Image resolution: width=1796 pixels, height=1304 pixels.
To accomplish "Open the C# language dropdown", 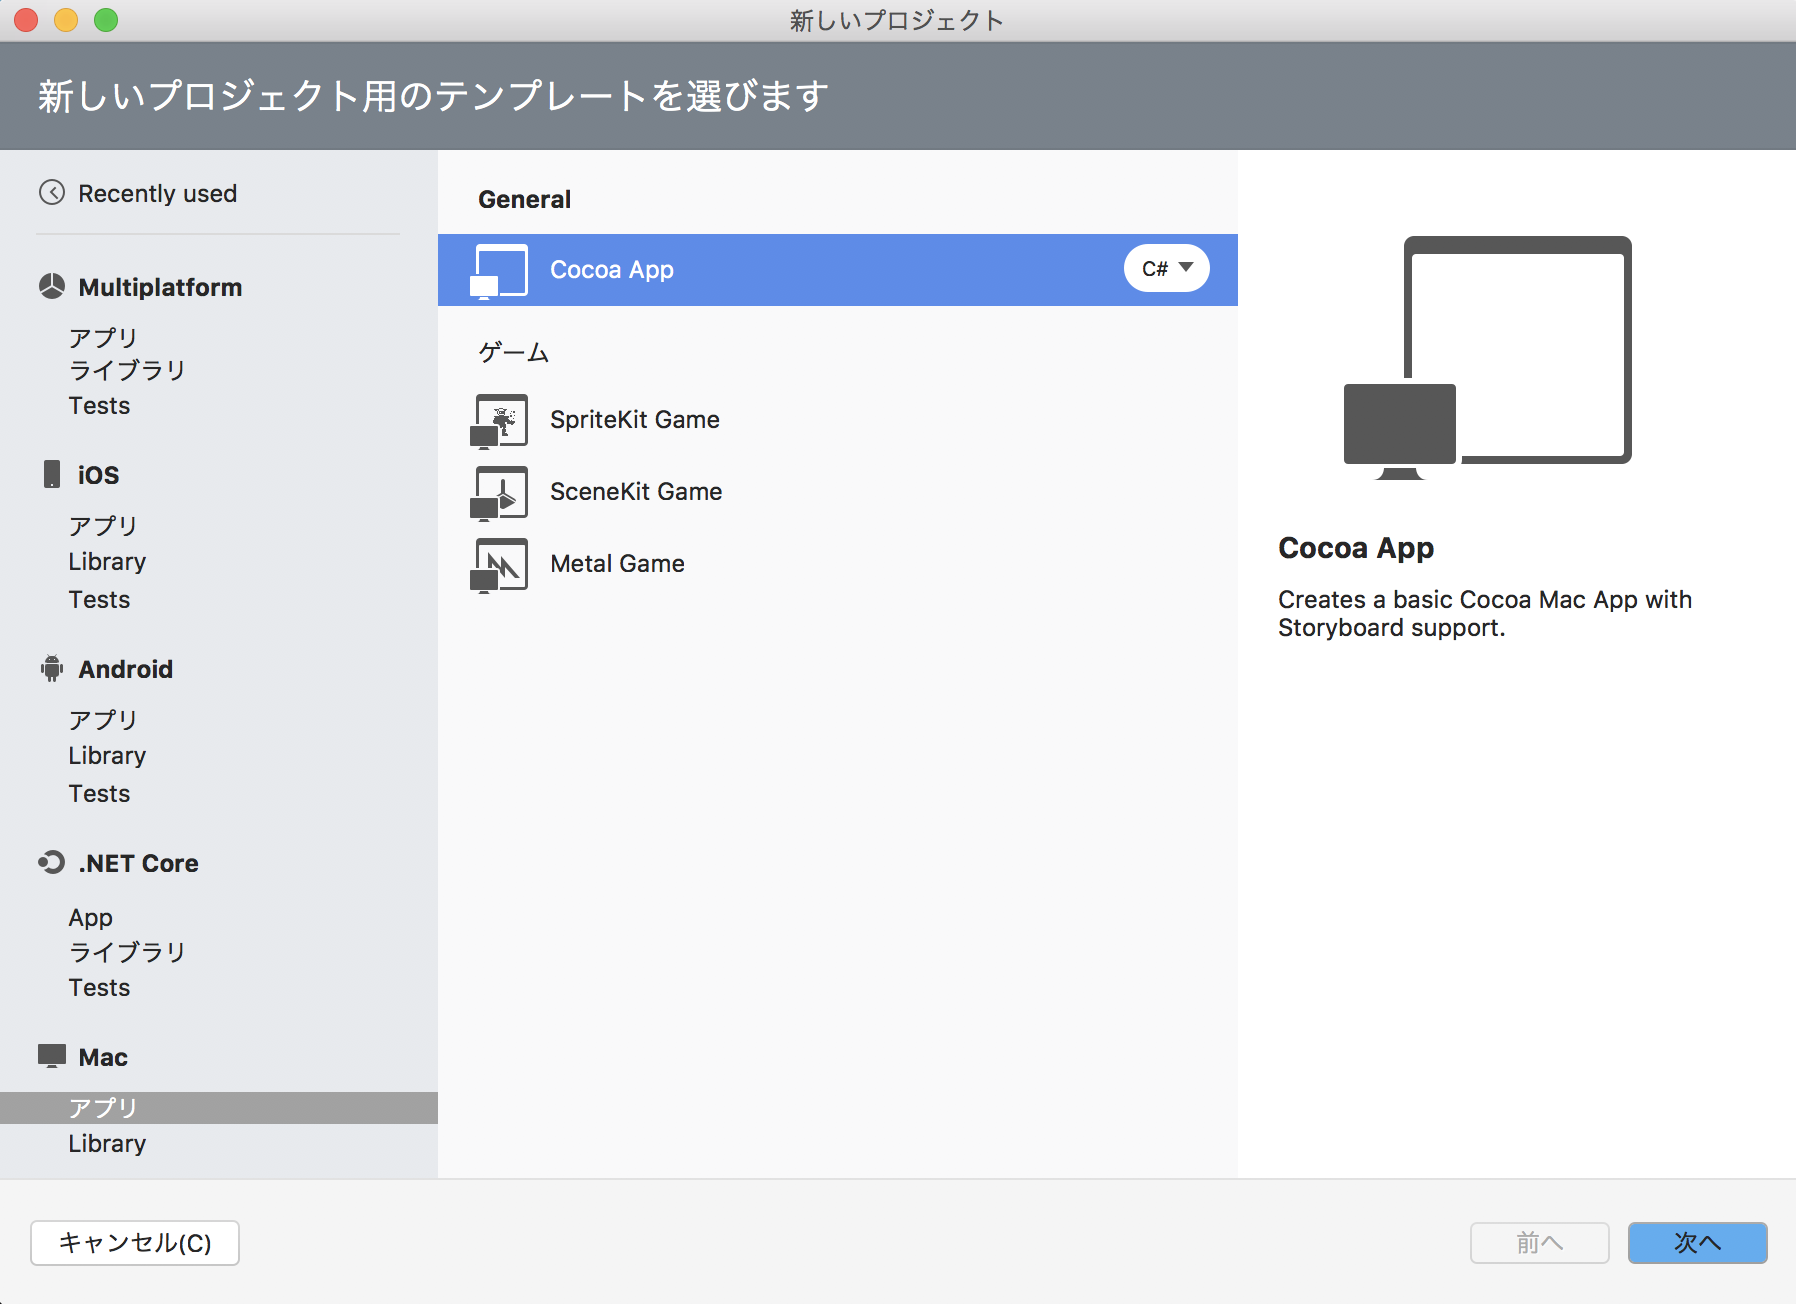I will click(x=1167, y=268).
